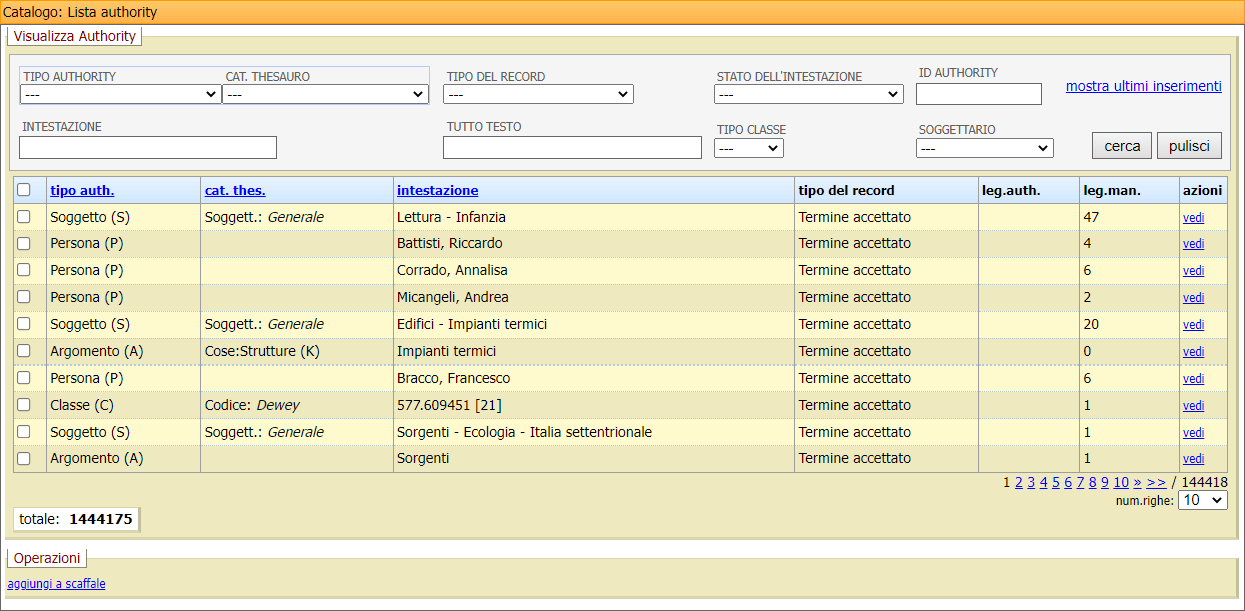
Task: Open the mostra ultimi inserimenti link
Action: coord(1143,86)
